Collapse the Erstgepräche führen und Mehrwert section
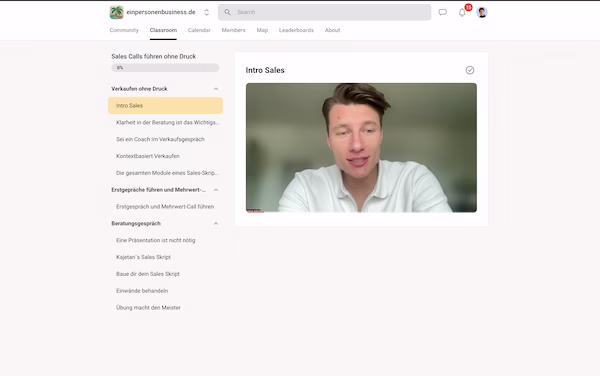Screen dimensions: 600x376 pos(216,190)
